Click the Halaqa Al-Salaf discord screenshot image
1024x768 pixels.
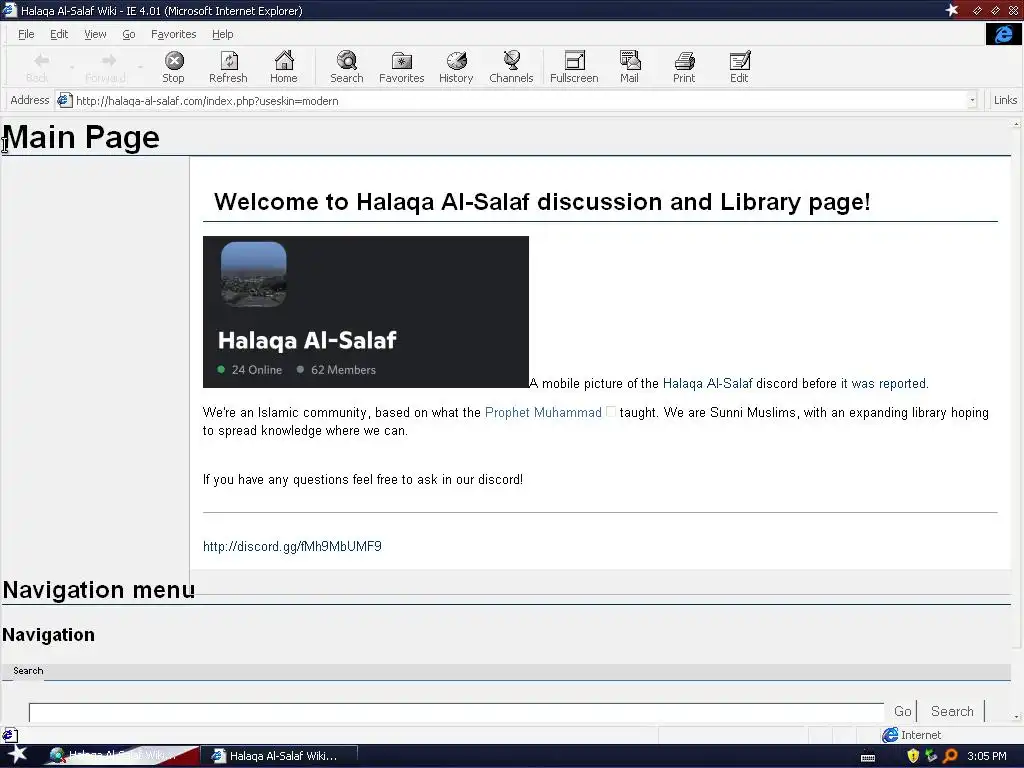pos(366,312)
